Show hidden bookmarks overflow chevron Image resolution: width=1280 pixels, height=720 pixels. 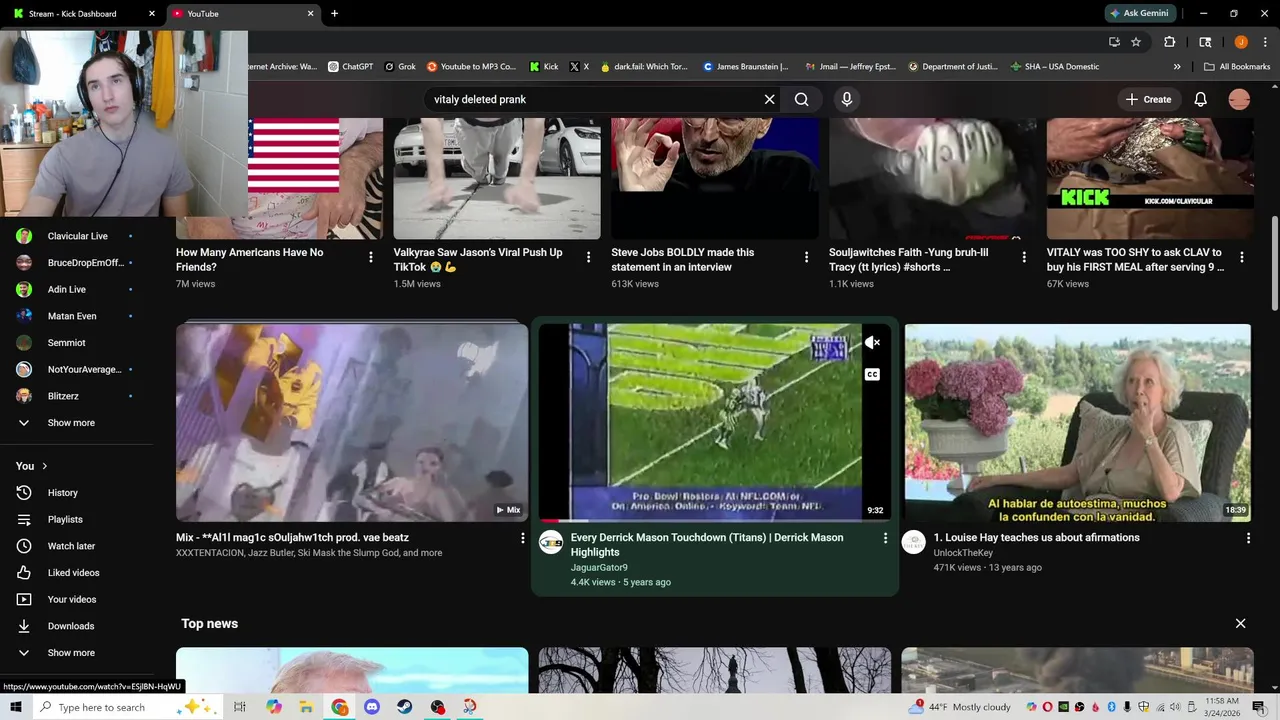click(1177, 67)
